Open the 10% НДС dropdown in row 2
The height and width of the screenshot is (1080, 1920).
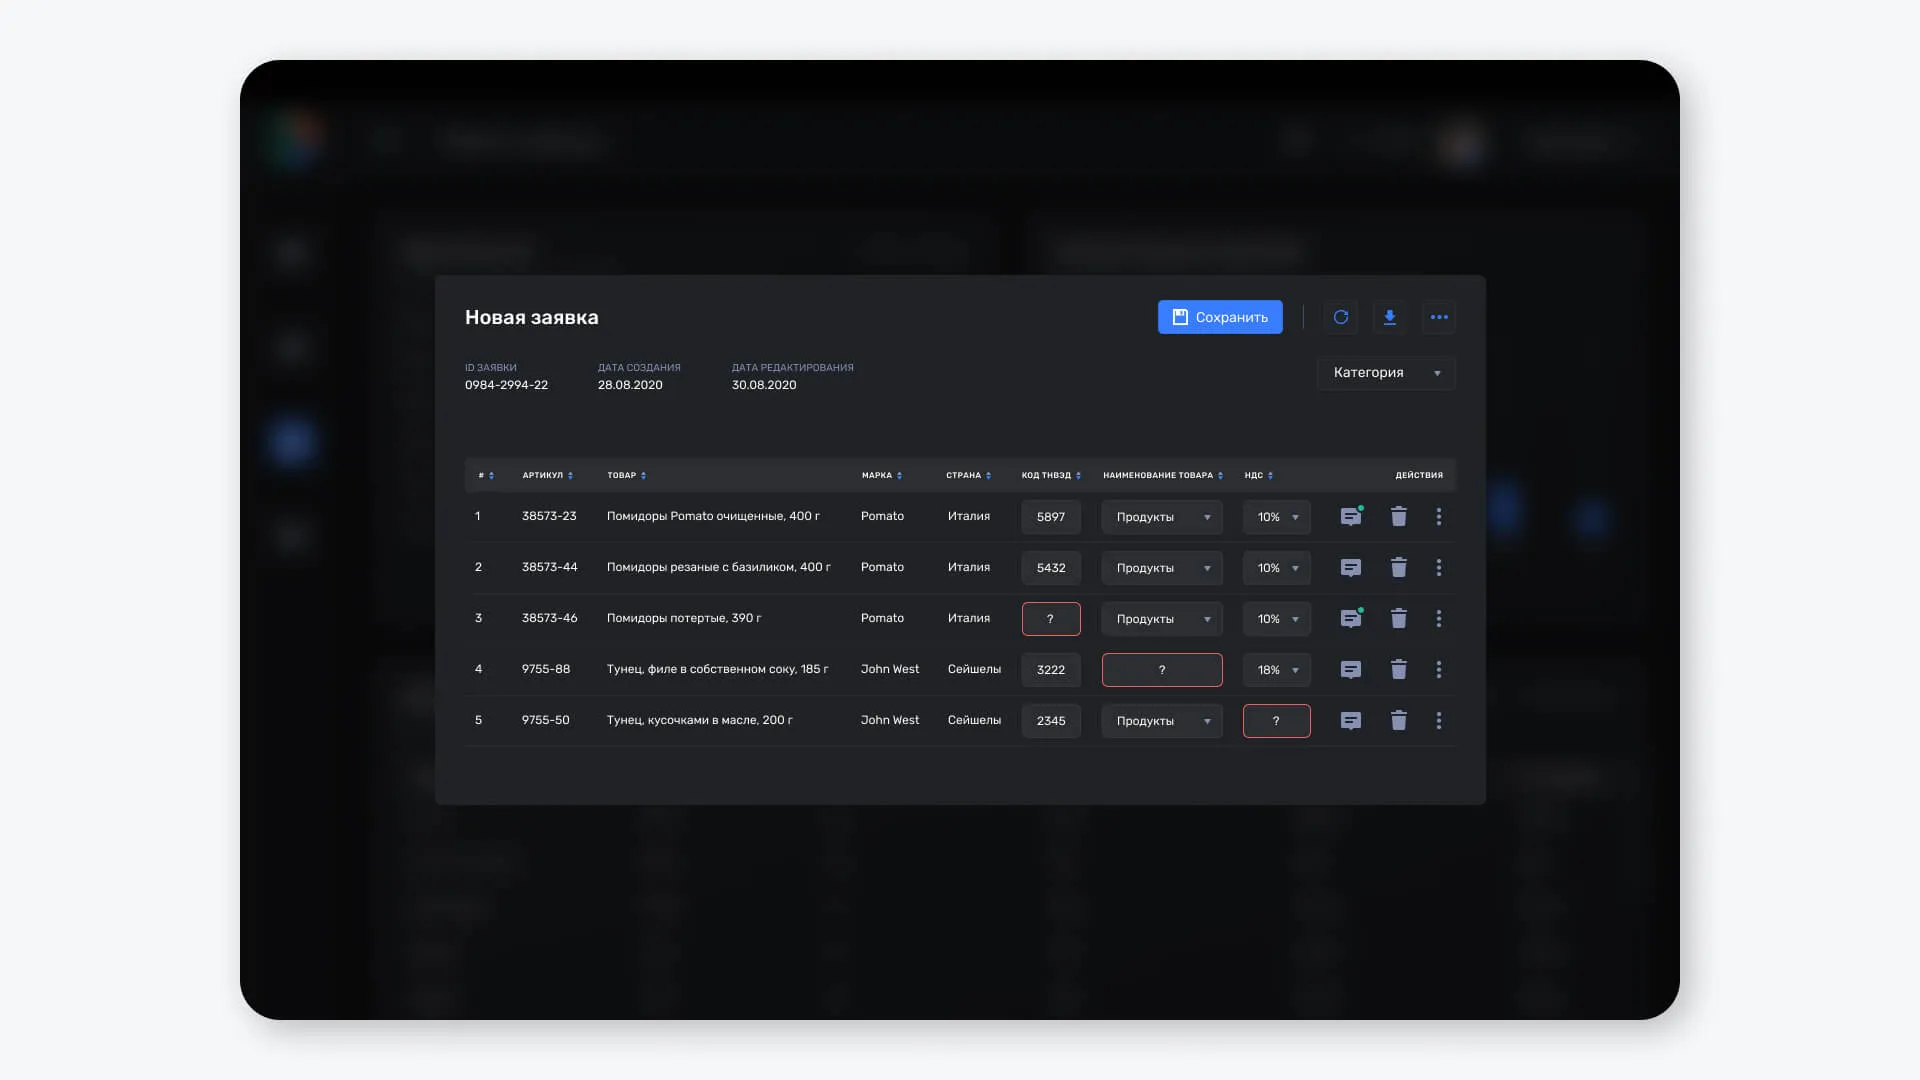1277,568
